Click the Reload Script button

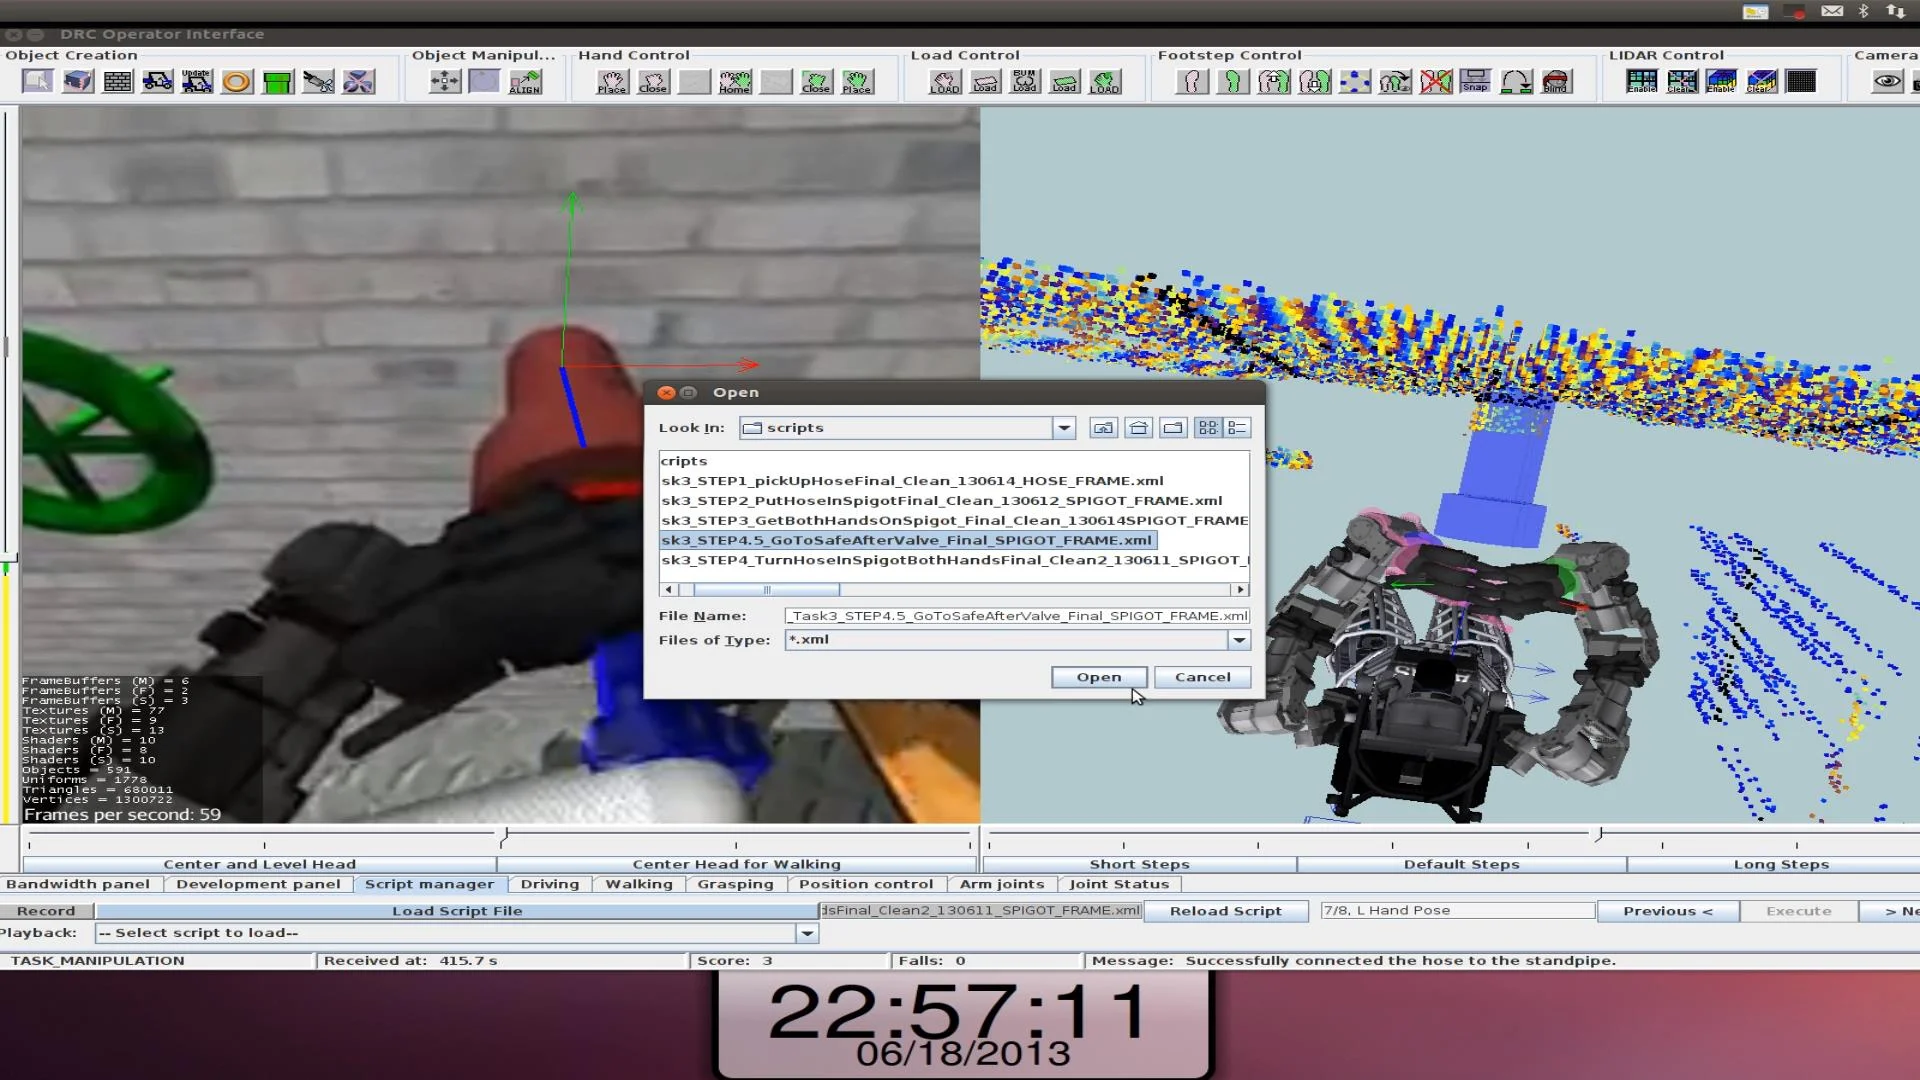1226,911
